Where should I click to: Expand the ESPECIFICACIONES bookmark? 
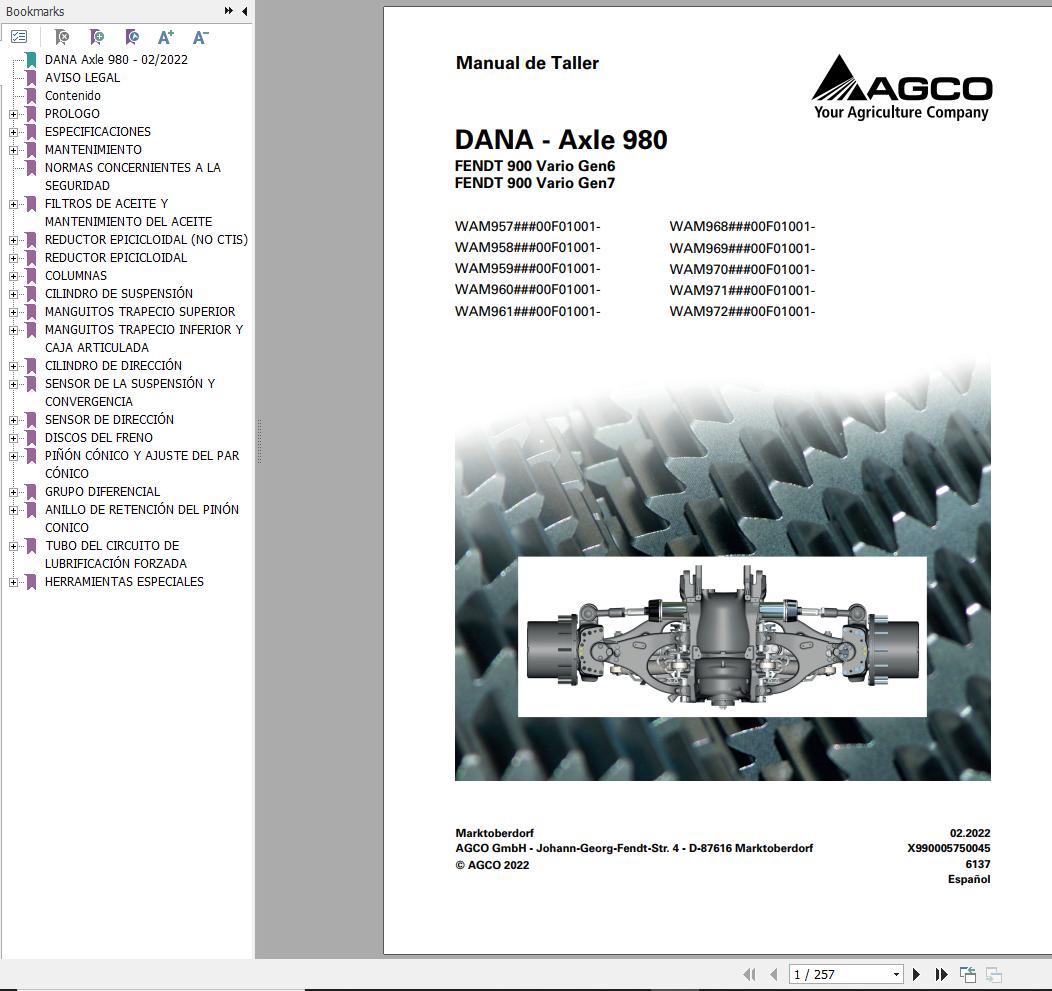point(13,132)
